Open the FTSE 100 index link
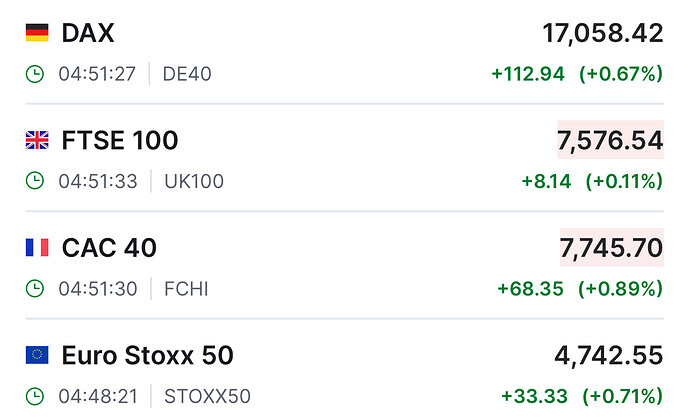Screen dimensions: 690x417 pos(120,140)
